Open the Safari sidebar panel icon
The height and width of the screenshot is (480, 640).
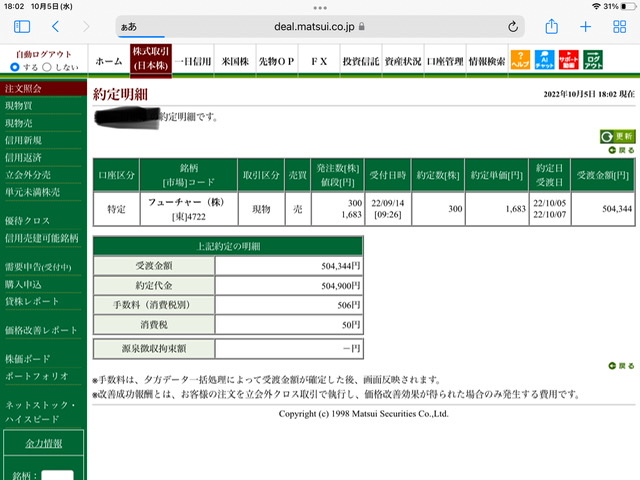tap(22, 27)
